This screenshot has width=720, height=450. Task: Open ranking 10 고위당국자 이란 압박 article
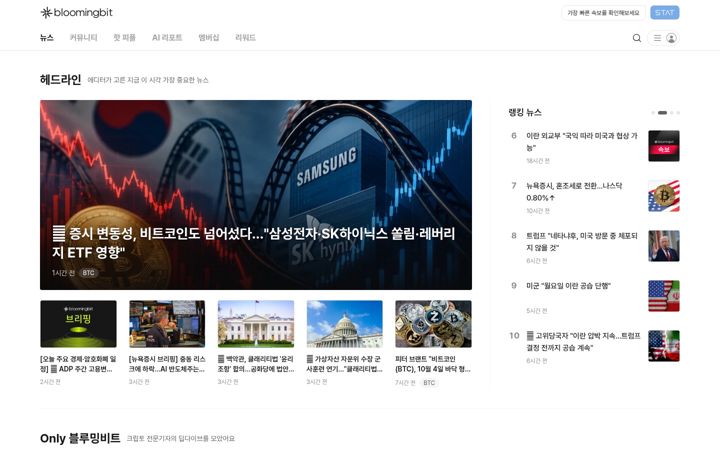pos(583,342)
